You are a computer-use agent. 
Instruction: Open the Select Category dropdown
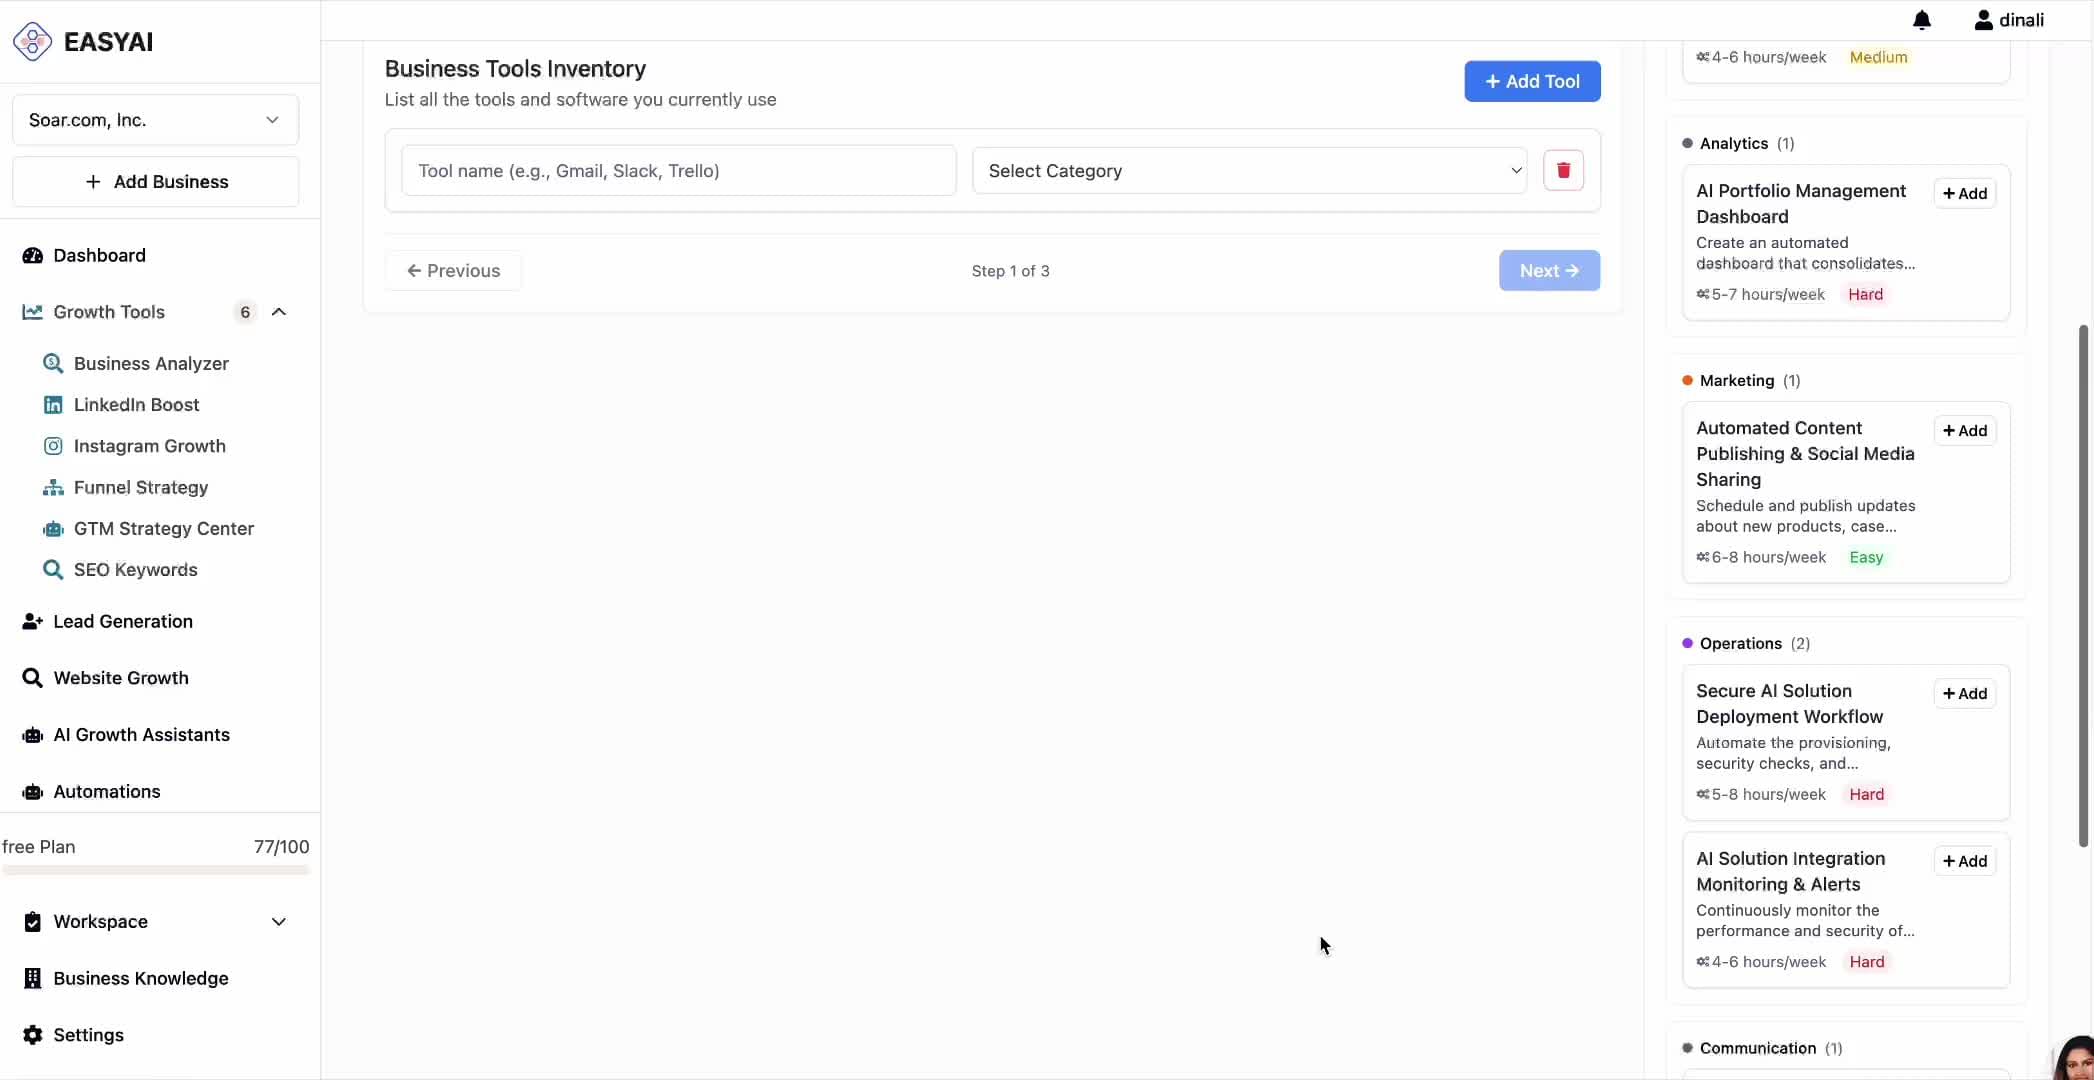coord(1249,171)
